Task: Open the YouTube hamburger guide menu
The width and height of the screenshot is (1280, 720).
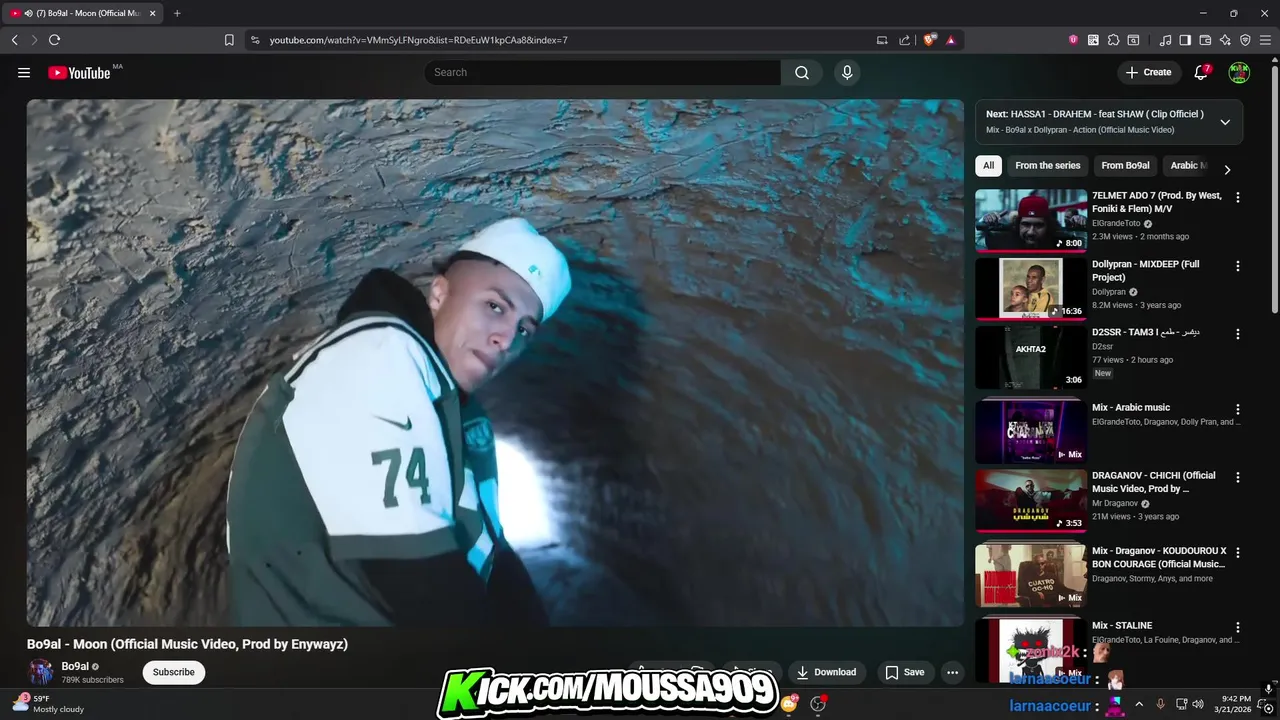Action: coord(24,72)
